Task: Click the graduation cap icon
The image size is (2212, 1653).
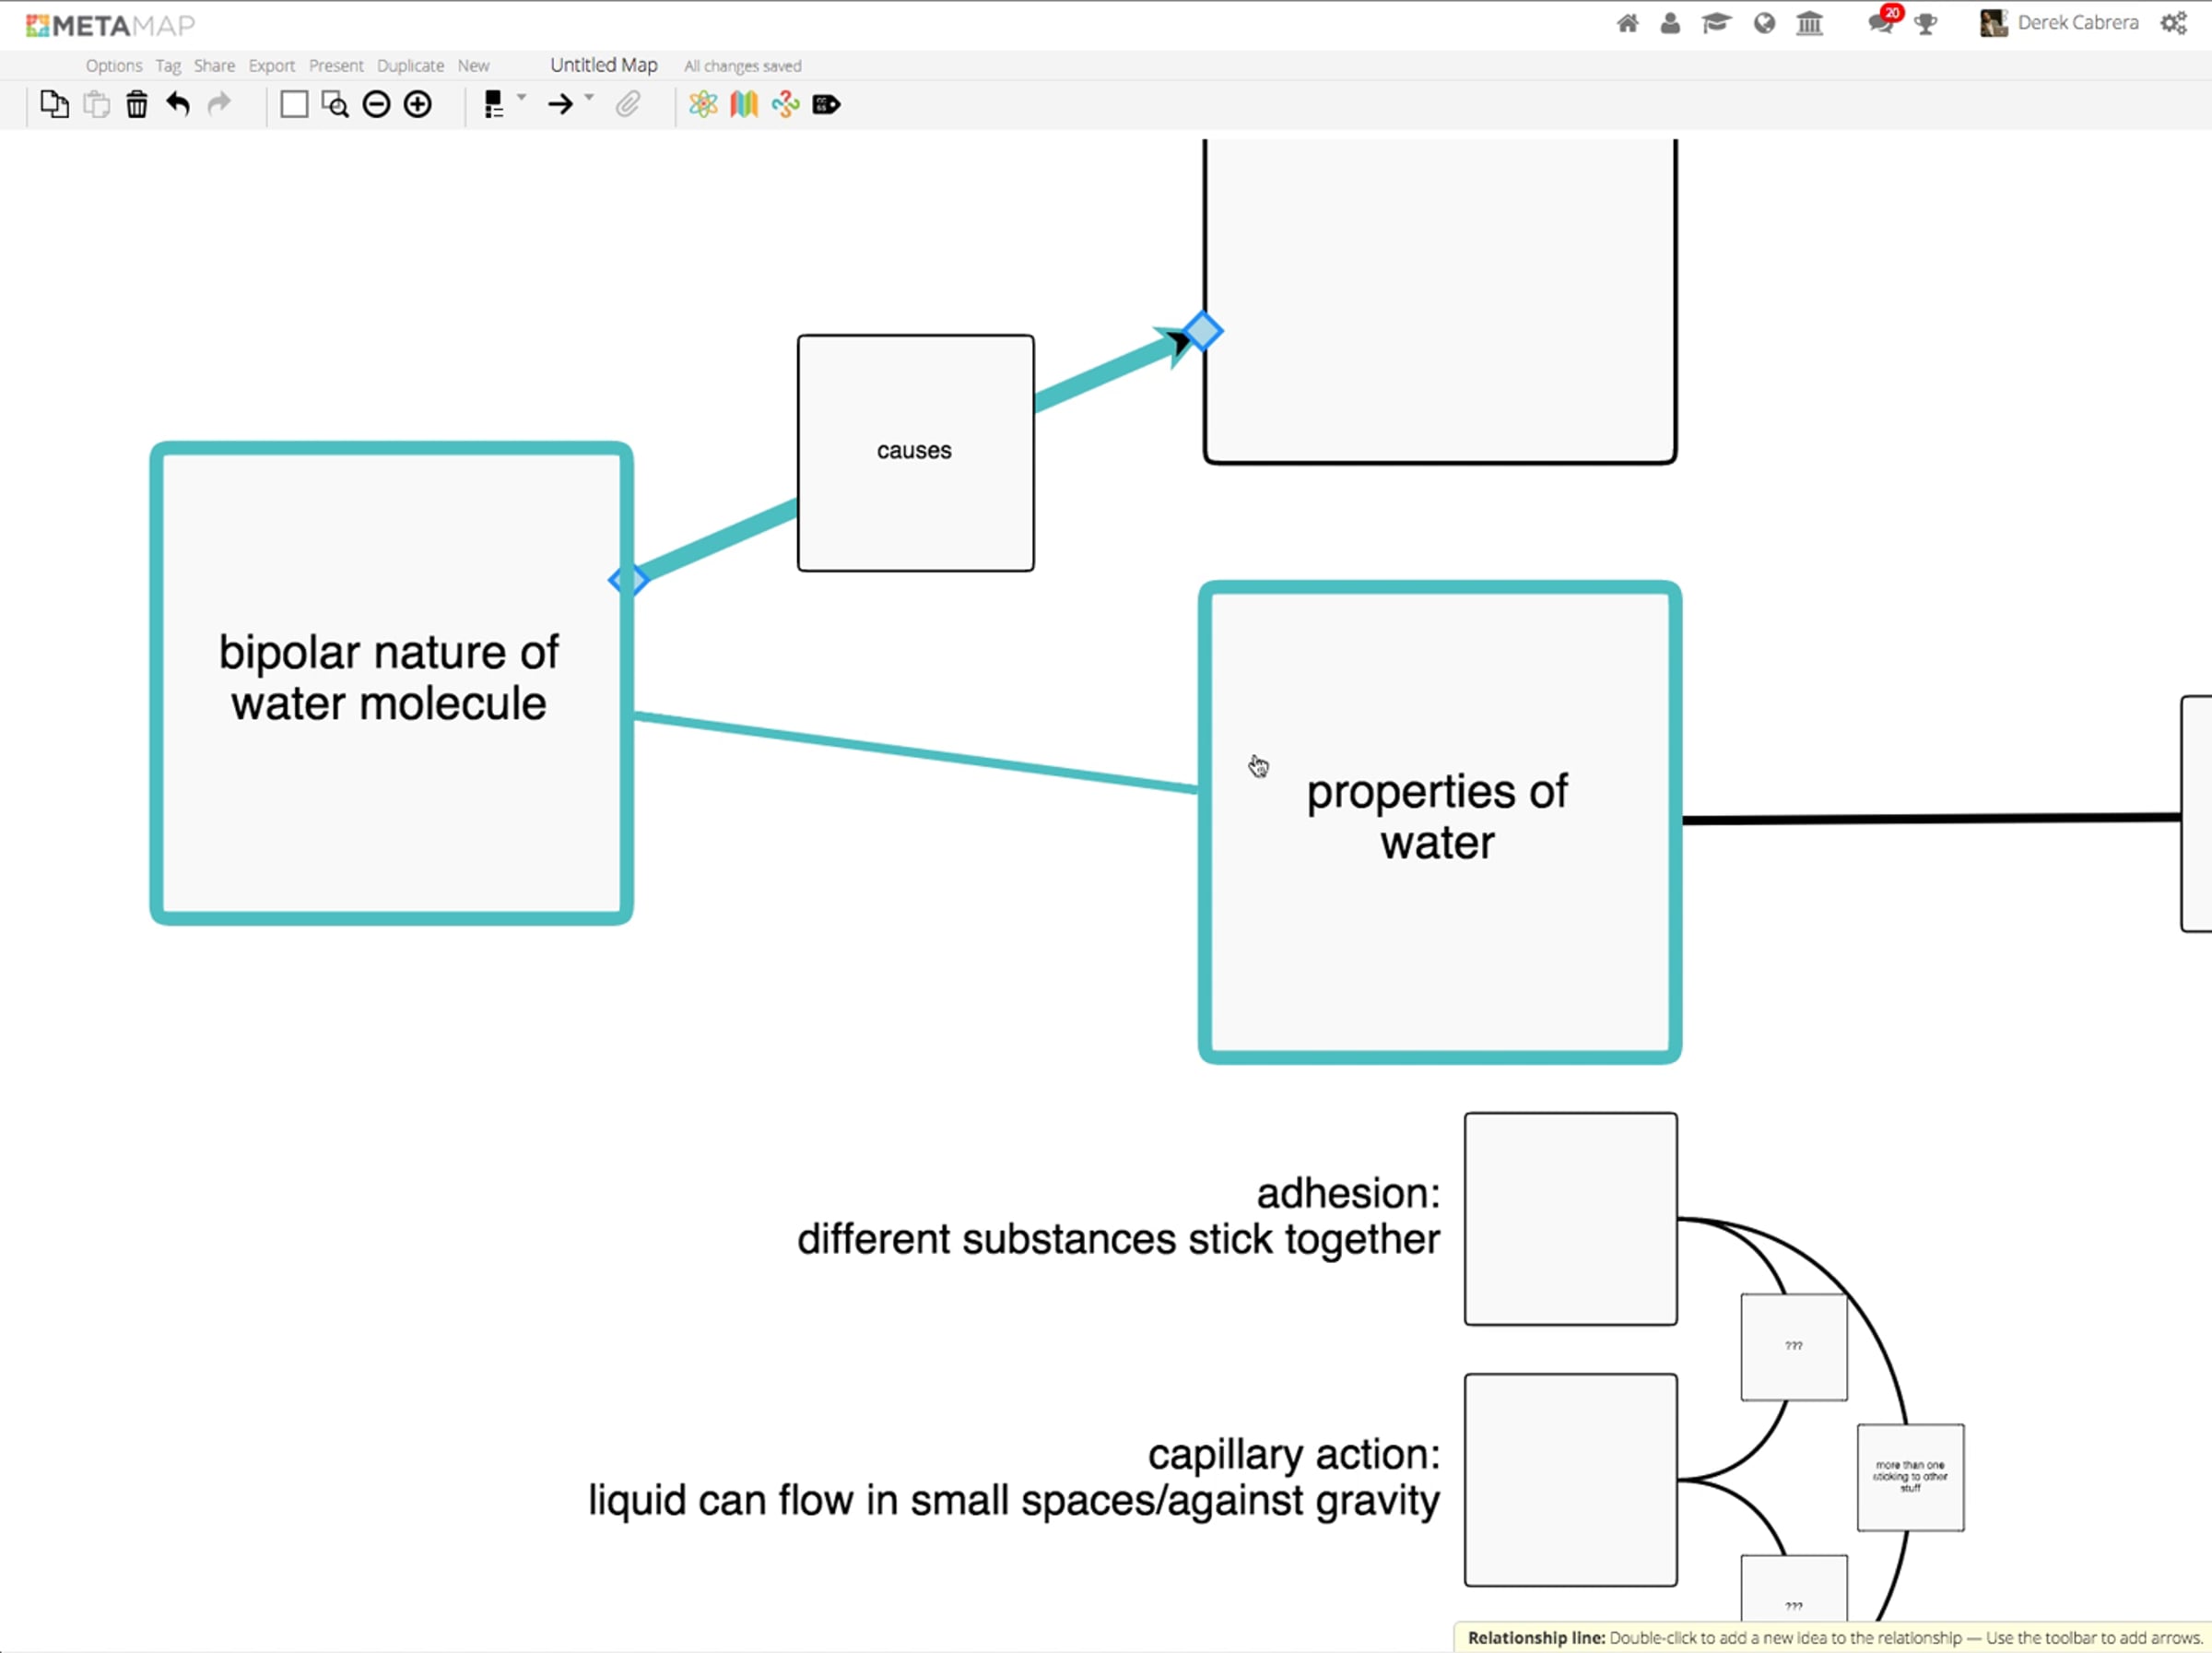Action: (1716, 23)
